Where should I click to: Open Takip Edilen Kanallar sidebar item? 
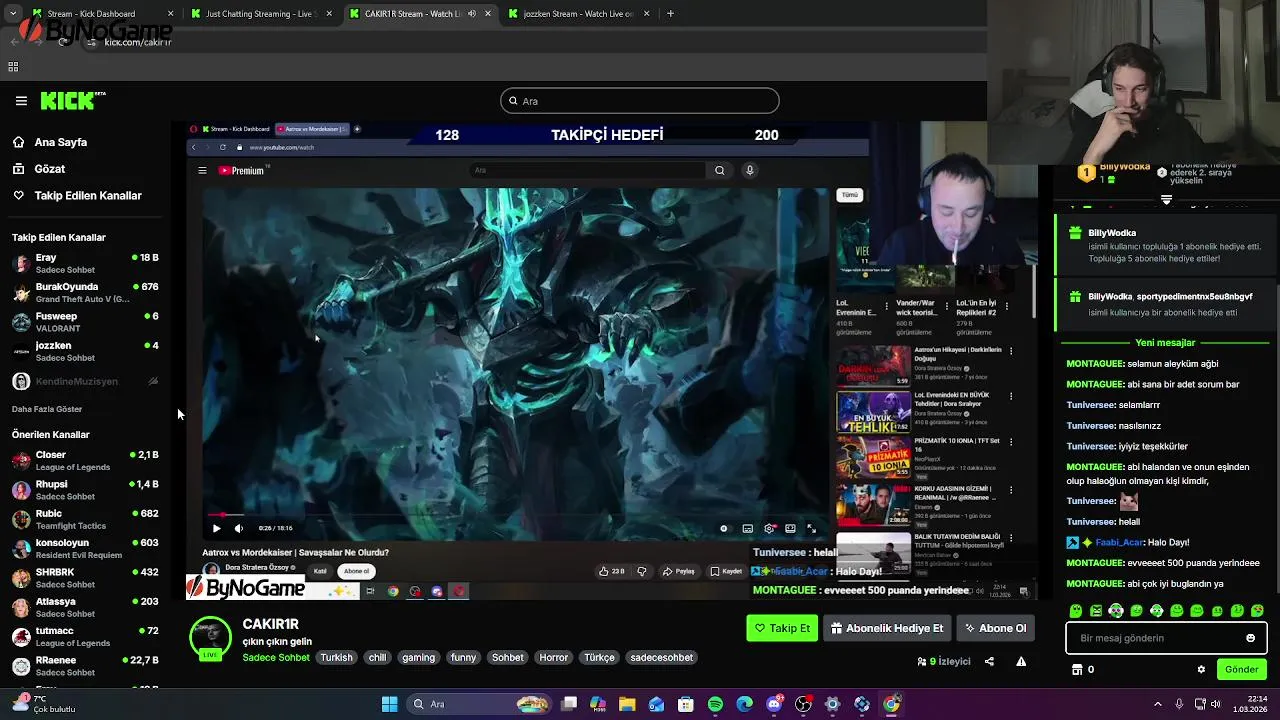tap(77, 195)
